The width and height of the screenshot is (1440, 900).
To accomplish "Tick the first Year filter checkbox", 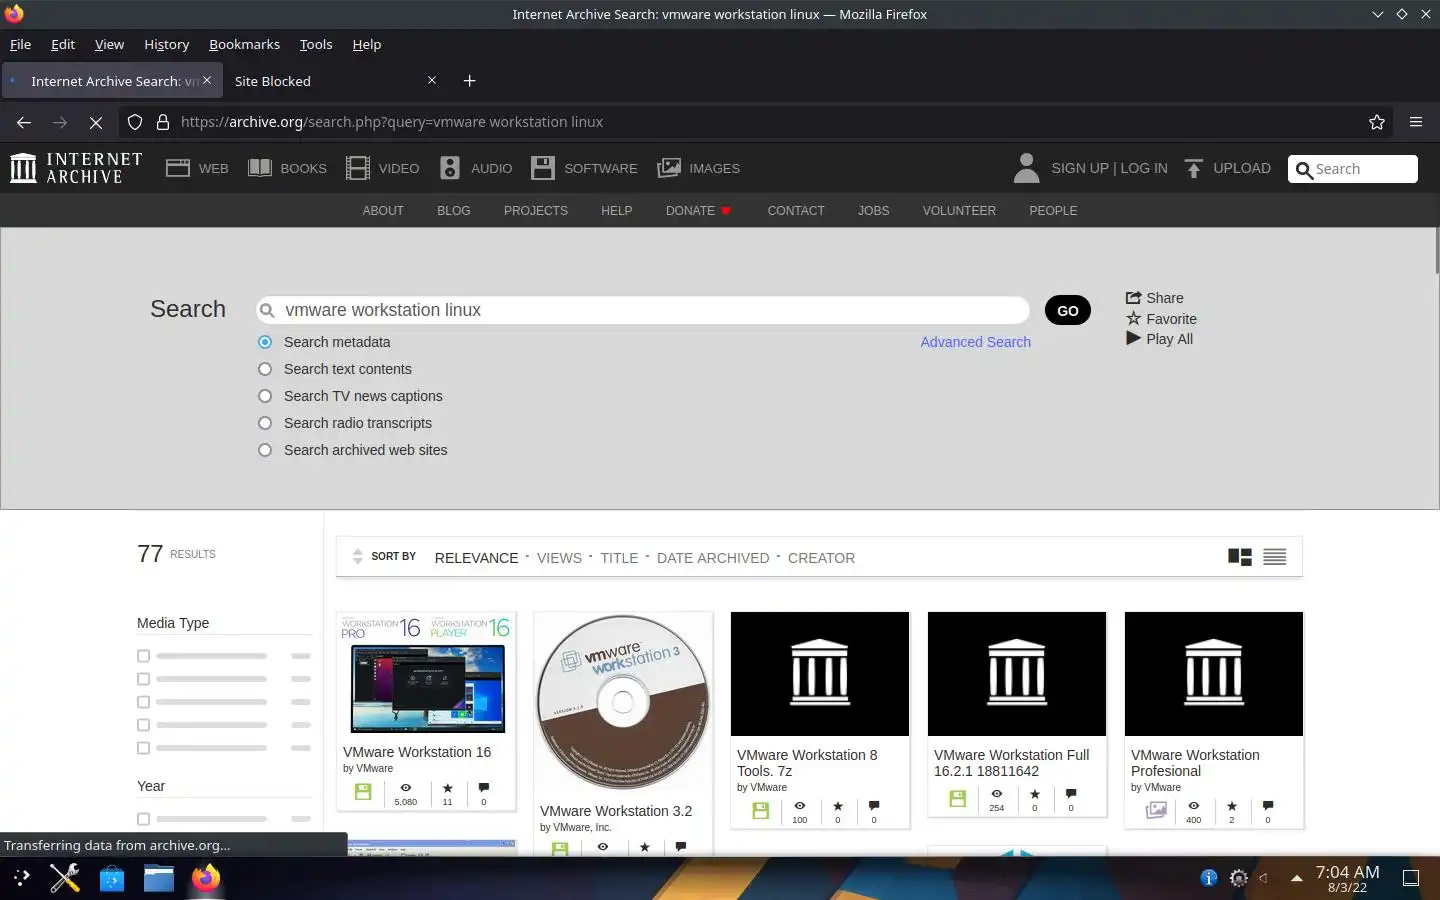I will (x=143, y=819).
